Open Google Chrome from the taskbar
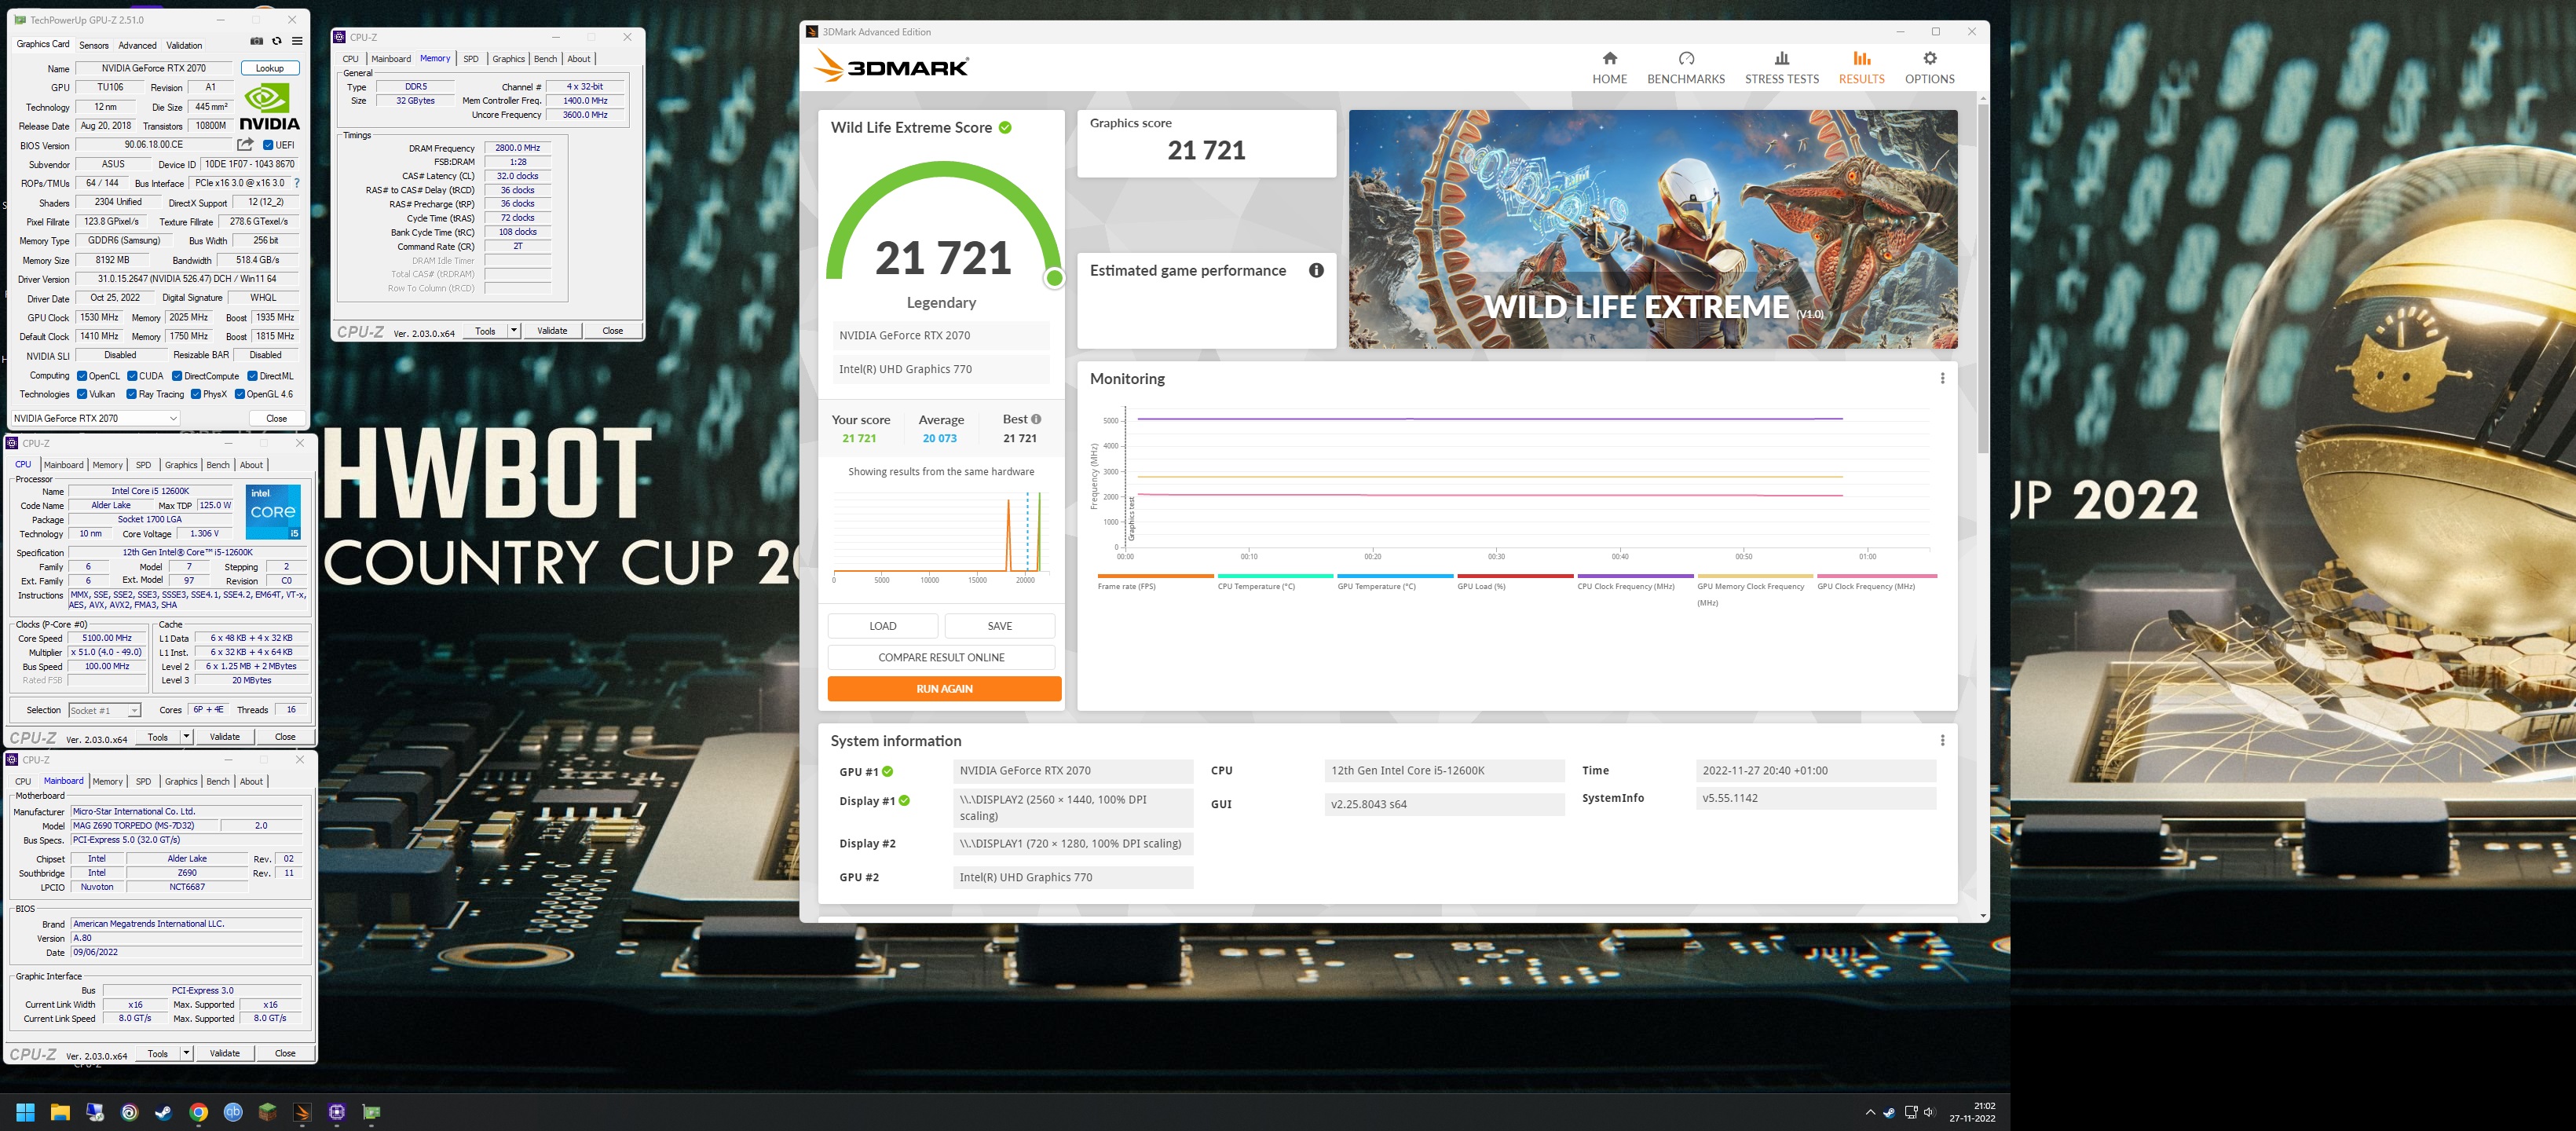 click(x=198, y=1112)
